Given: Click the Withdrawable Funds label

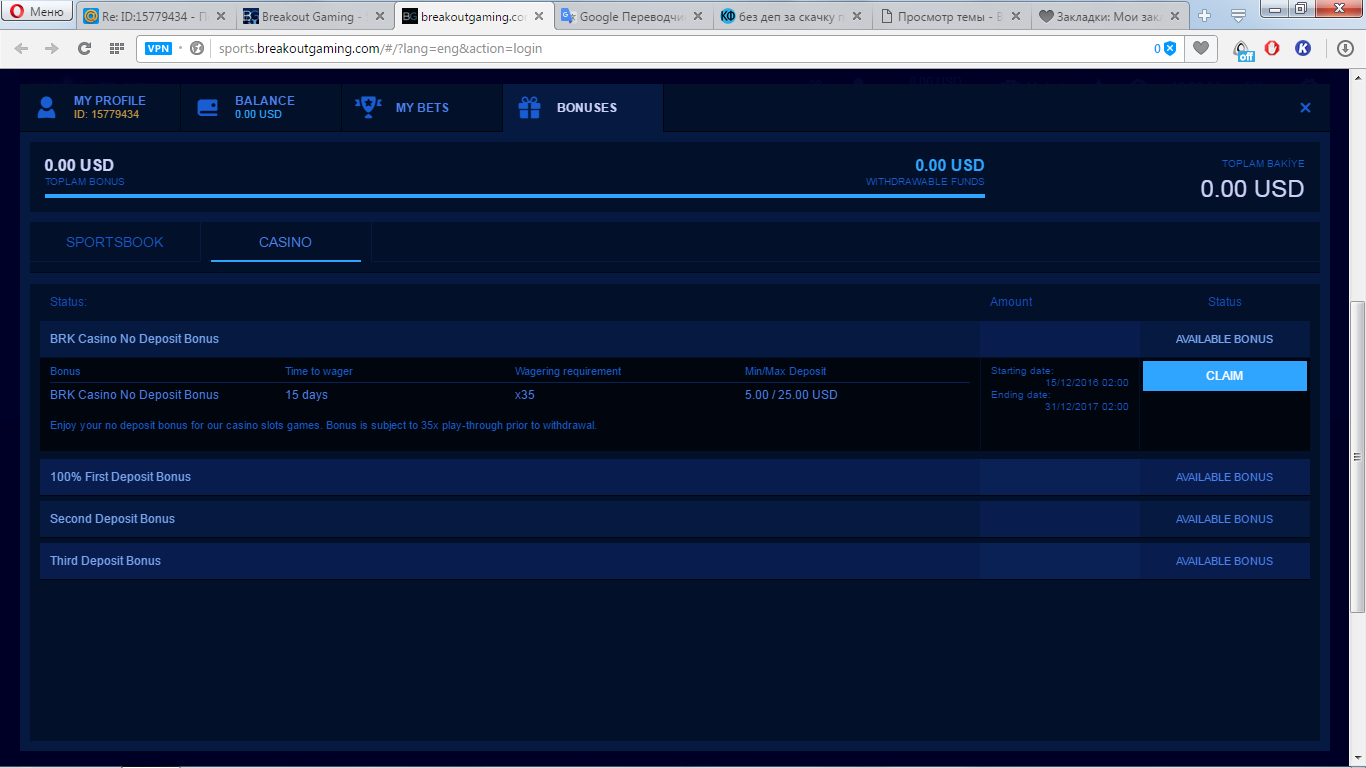Looking at the screenshot, I should tap(925, 182).
